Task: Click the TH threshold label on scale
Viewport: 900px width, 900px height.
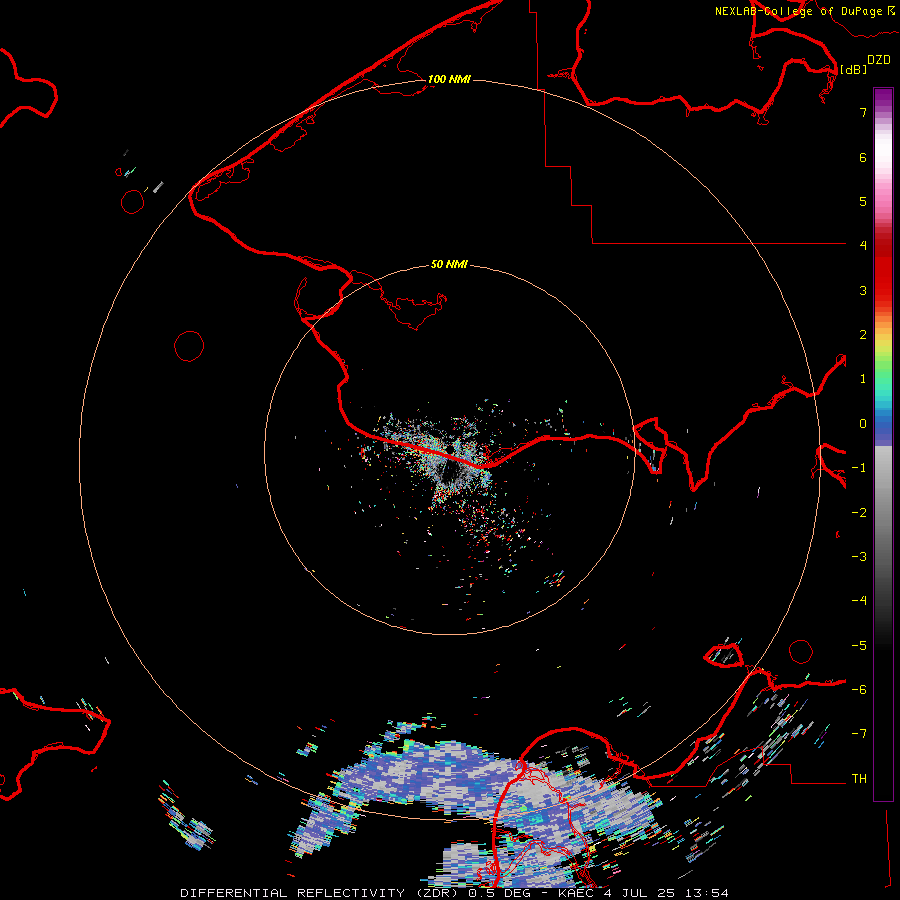Action: click(x=859, y=779)
